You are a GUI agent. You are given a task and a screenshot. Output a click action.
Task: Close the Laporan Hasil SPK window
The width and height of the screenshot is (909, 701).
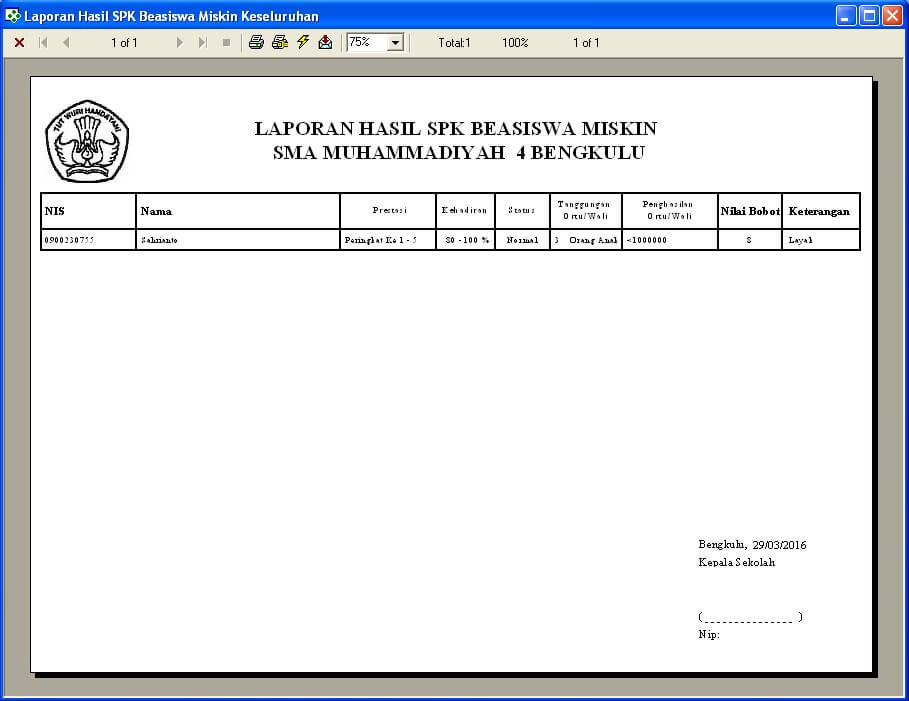point(892,16)
